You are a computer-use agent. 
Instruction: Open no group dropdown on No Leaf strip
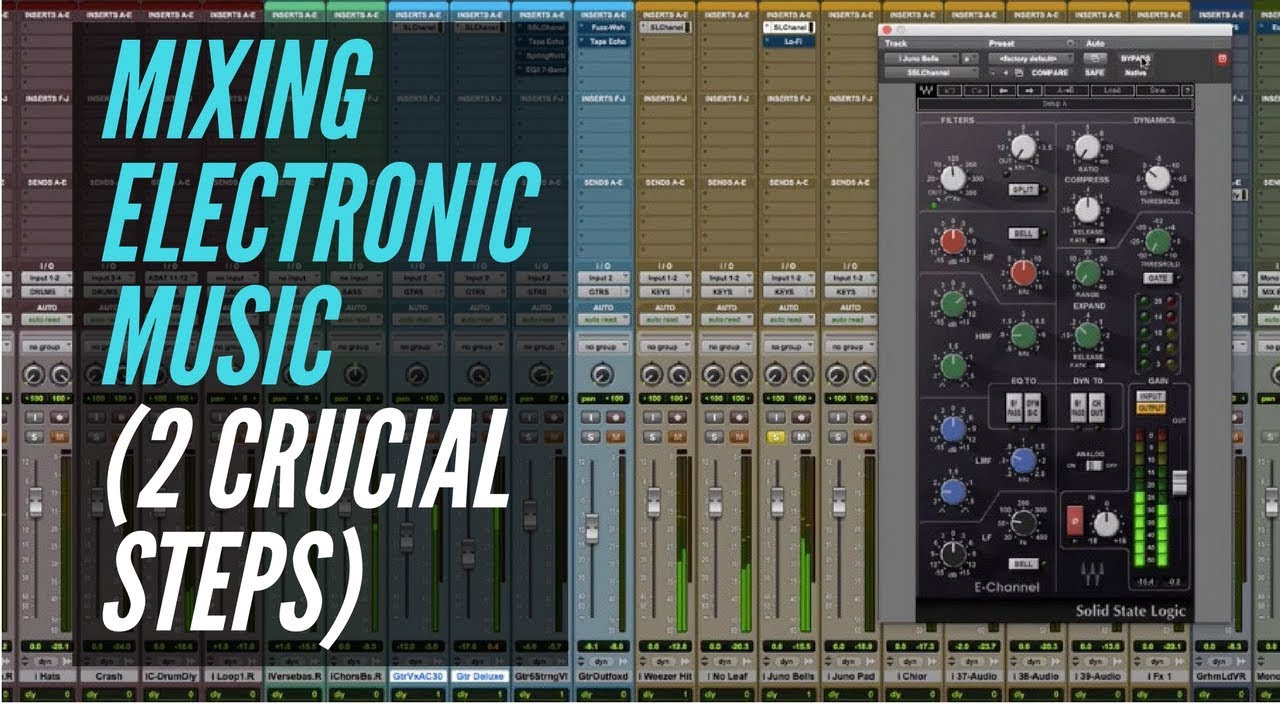tap(727, 347)
